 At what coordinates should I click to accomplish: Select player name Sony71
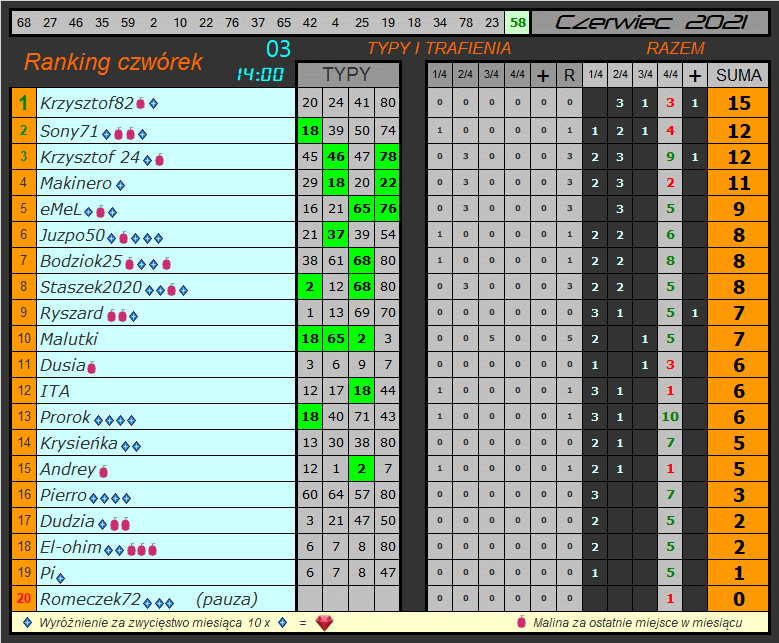[69, 131]
